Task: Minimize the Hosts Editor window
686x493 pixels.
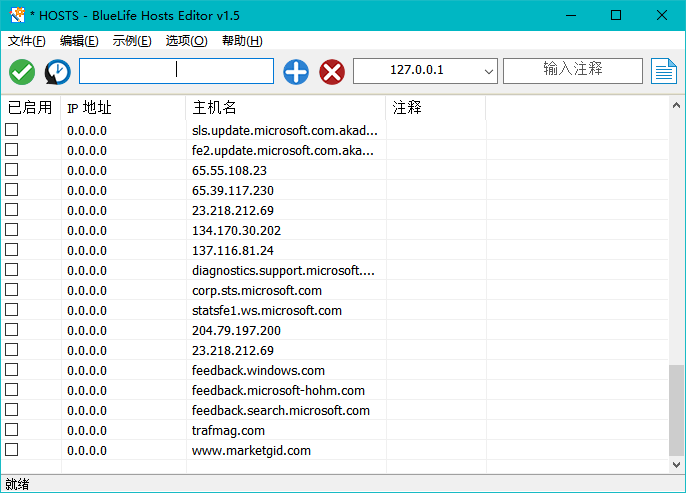Action: tap(571, 15)
